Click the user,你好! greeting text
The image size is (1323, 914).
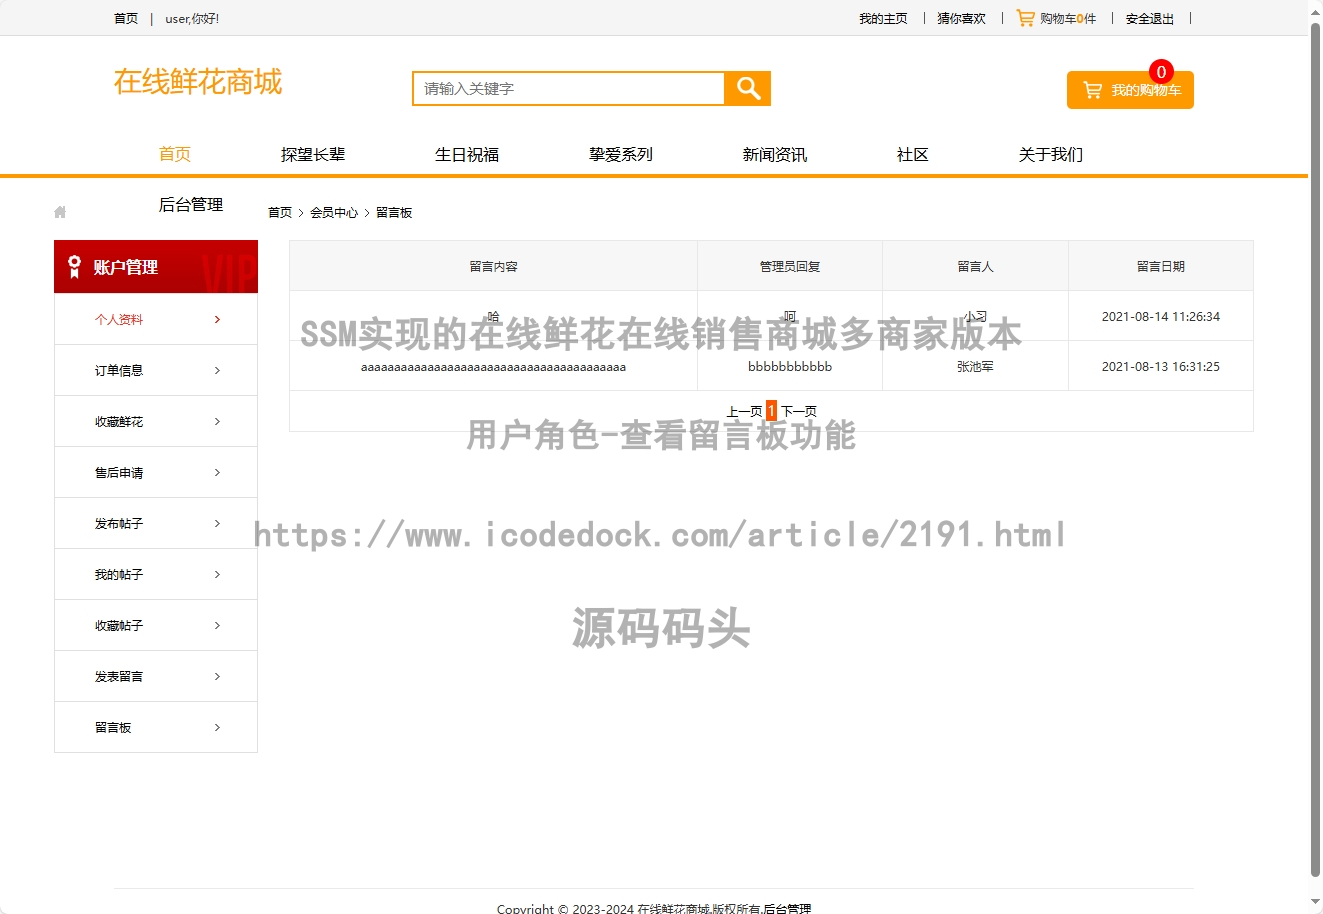pos(192,19)
